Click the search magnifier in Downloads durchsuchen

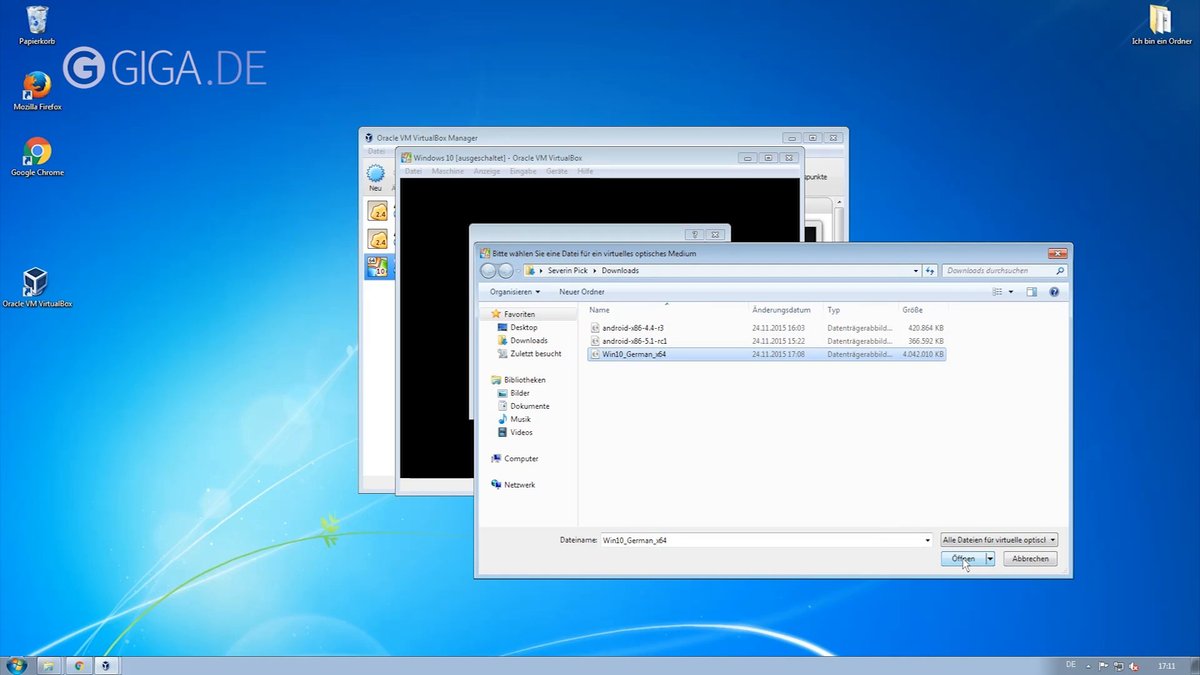coord(1060,270)
